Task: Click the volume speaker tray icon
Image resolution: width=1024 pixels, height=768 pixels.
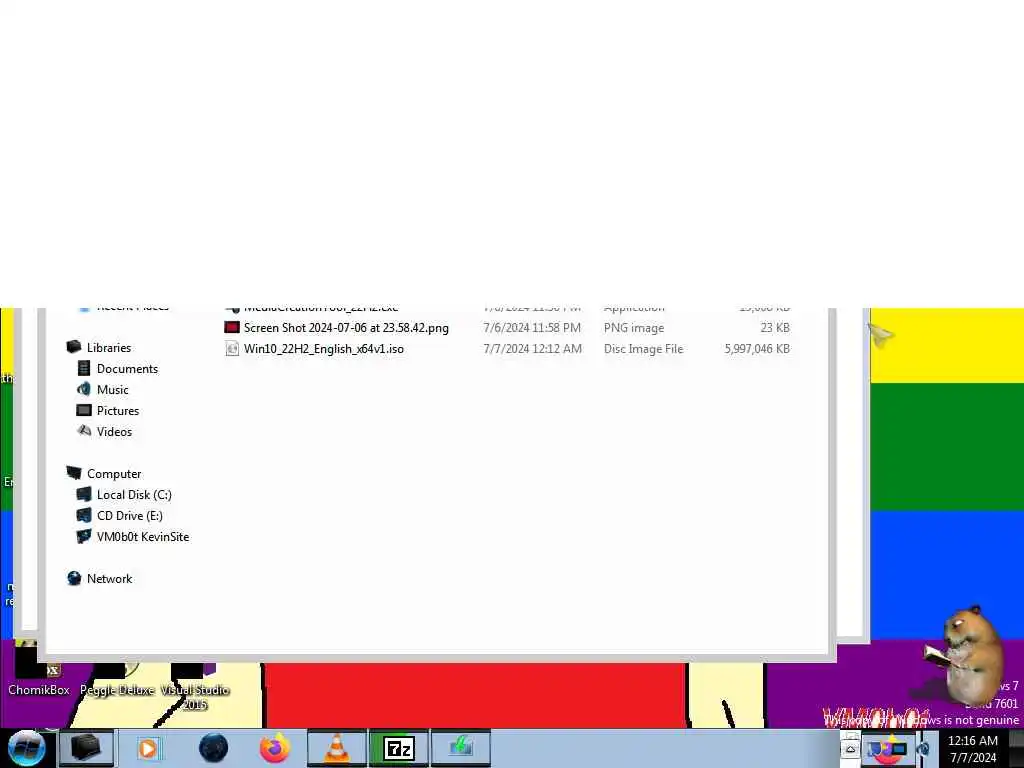Action: (x=925, y=749)
